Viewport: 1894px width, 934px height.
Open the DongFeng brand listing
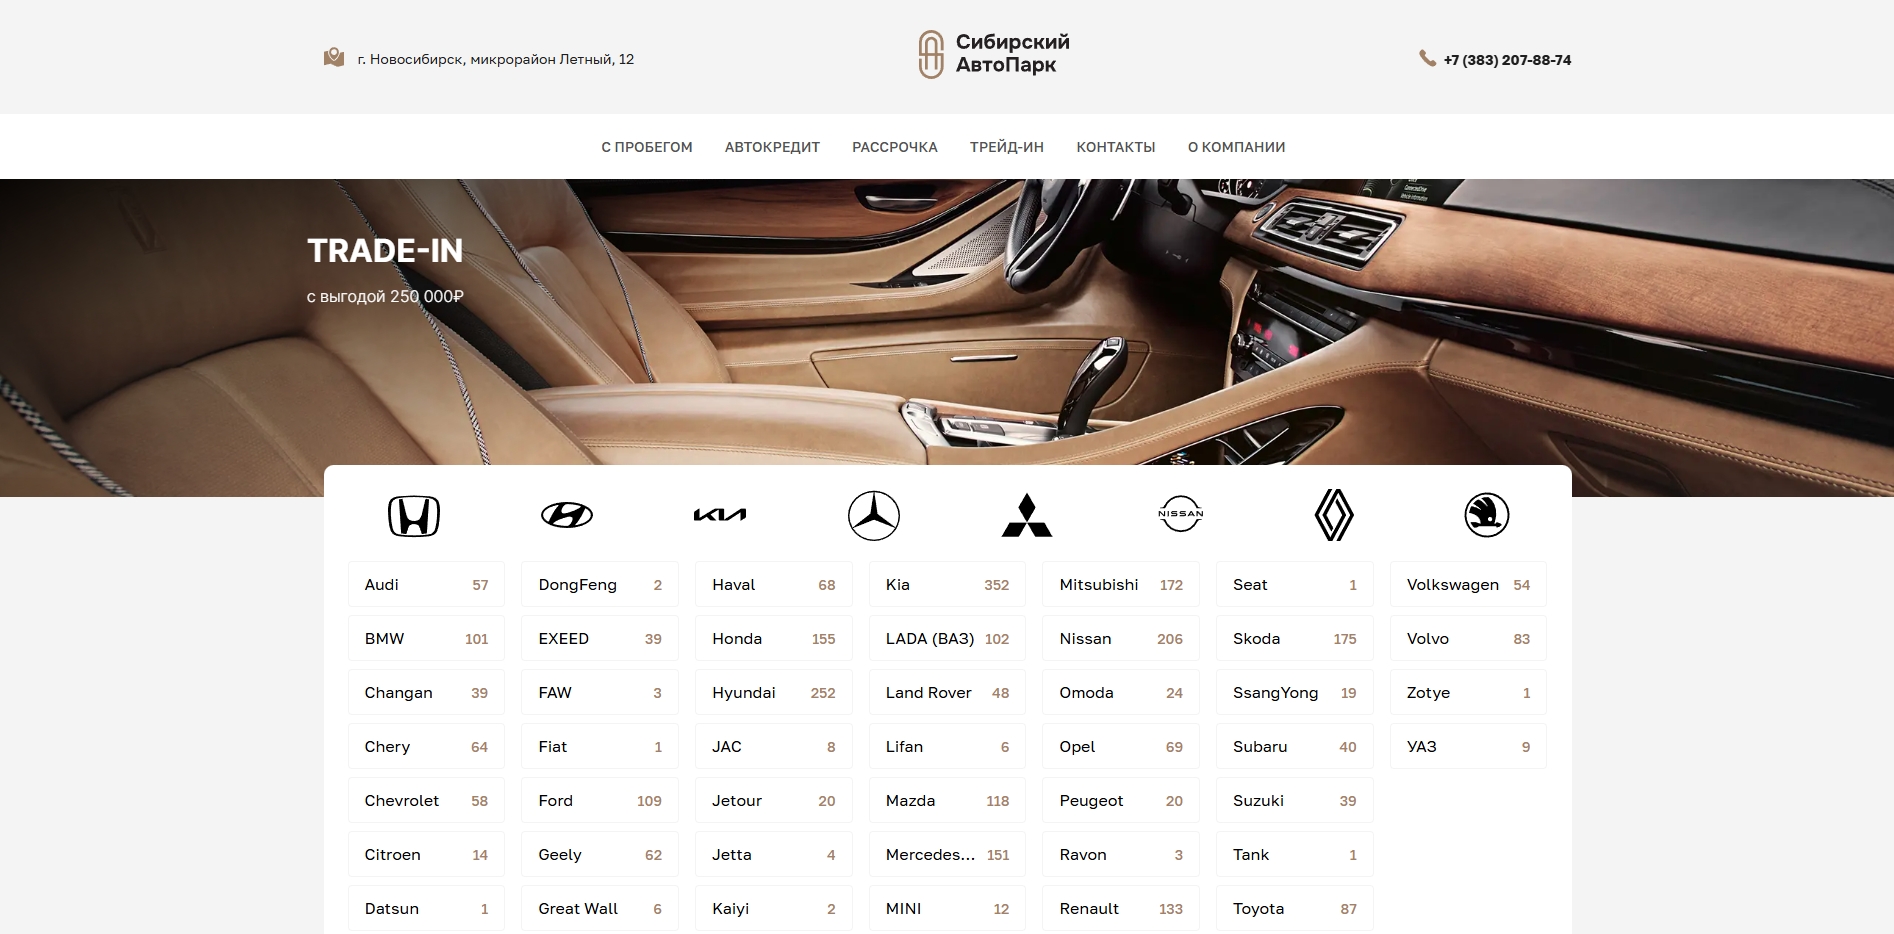pos(600,584)
